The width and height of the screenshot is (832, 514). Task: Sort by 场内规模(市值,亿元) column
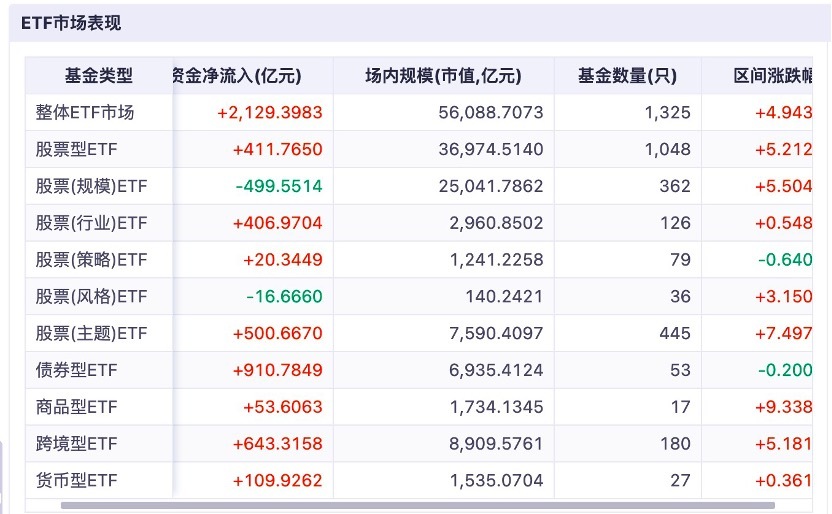pos(443,76)
